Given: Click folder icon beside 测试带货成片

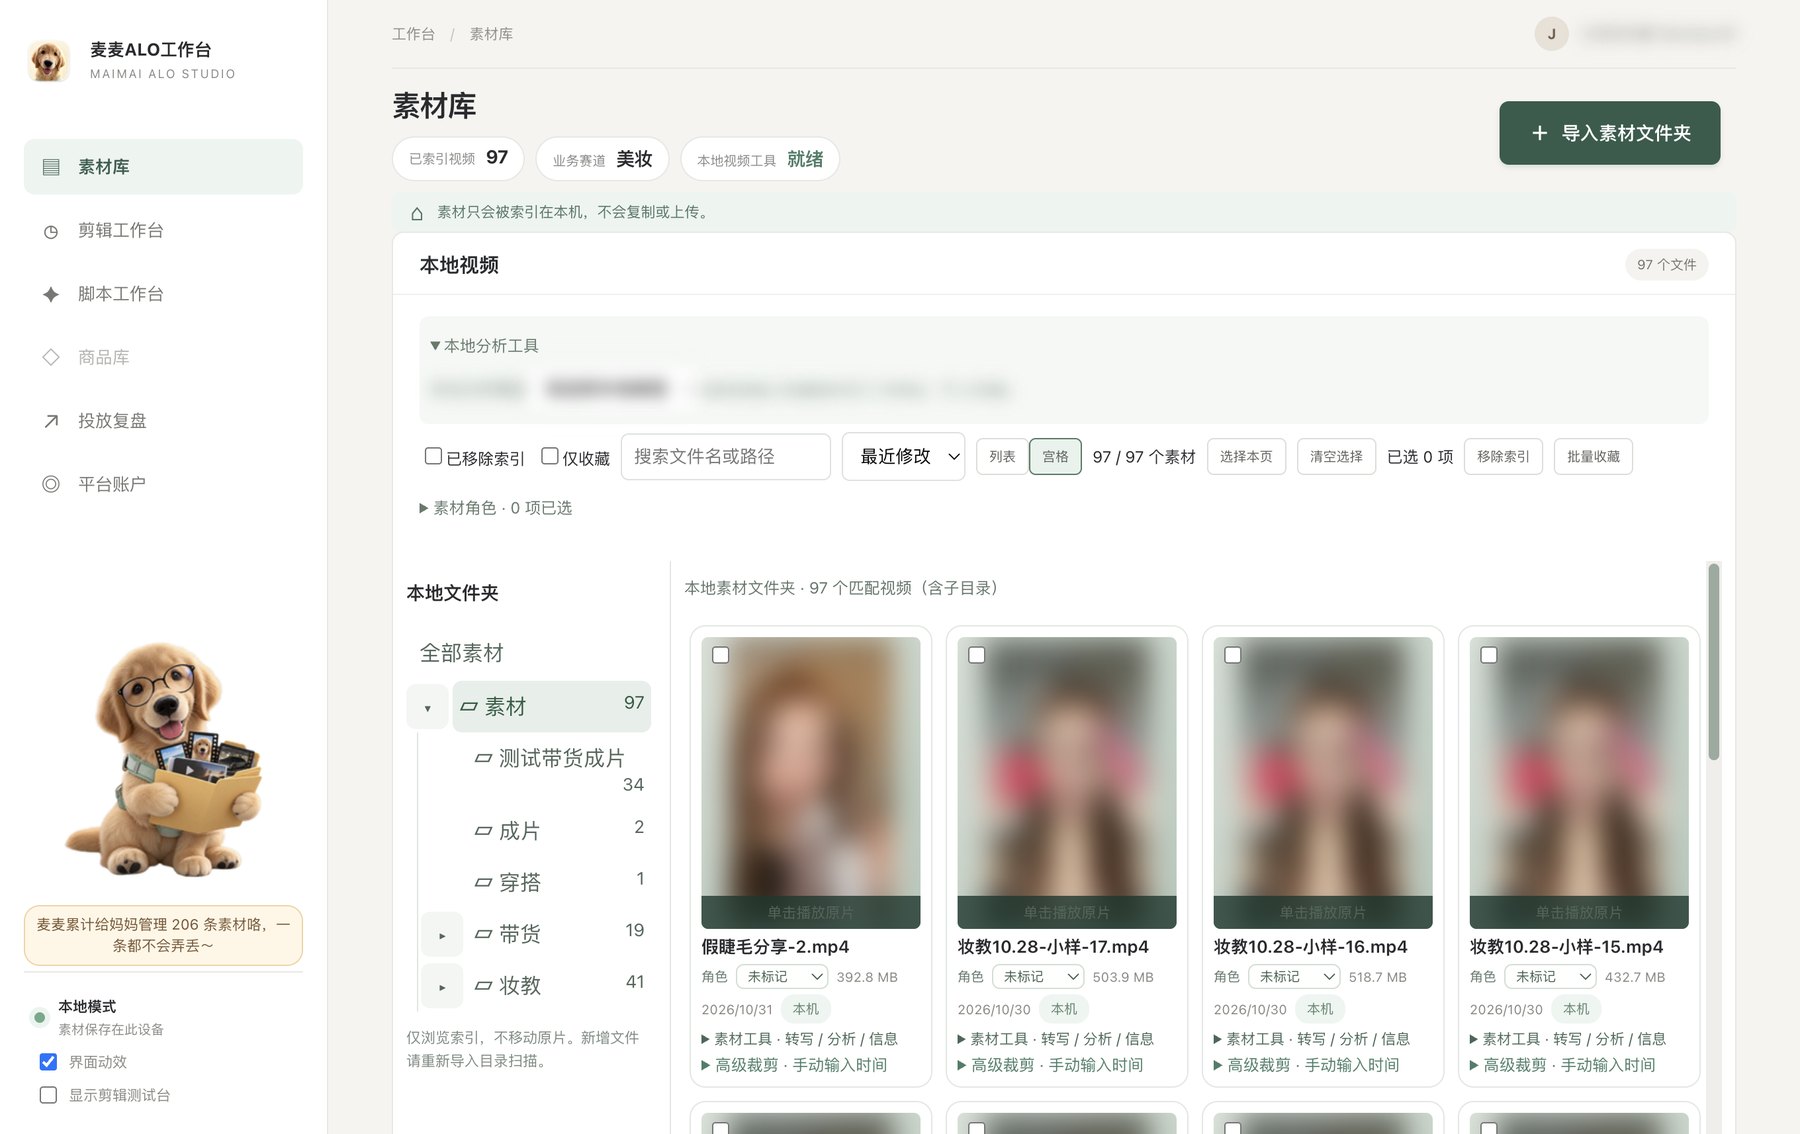Looking at the screenshot, I should (483, 758).
